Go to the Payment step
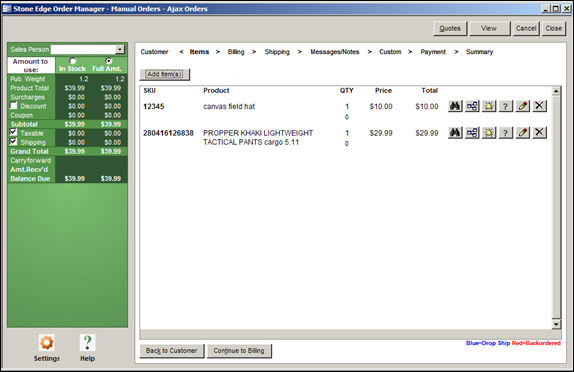Screen dimensions: 574x372 [x=433, y=52]
